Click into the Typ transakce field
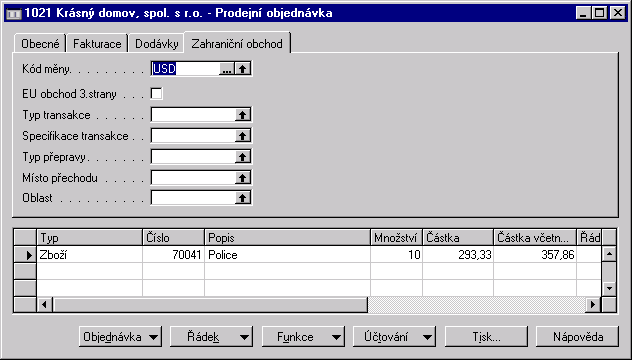This screenshot has height=360, width=632. tap(193, 115)
